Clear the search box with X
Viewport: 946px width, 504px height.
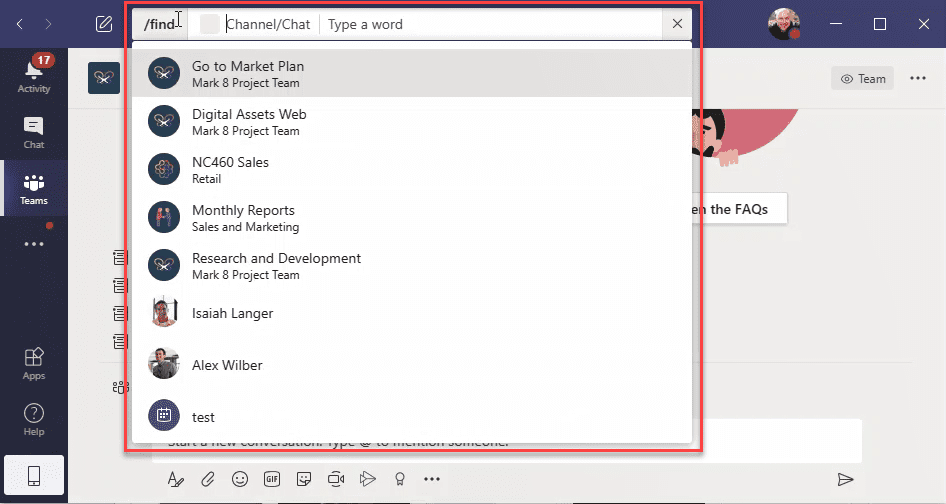click(x=677, y=24)
